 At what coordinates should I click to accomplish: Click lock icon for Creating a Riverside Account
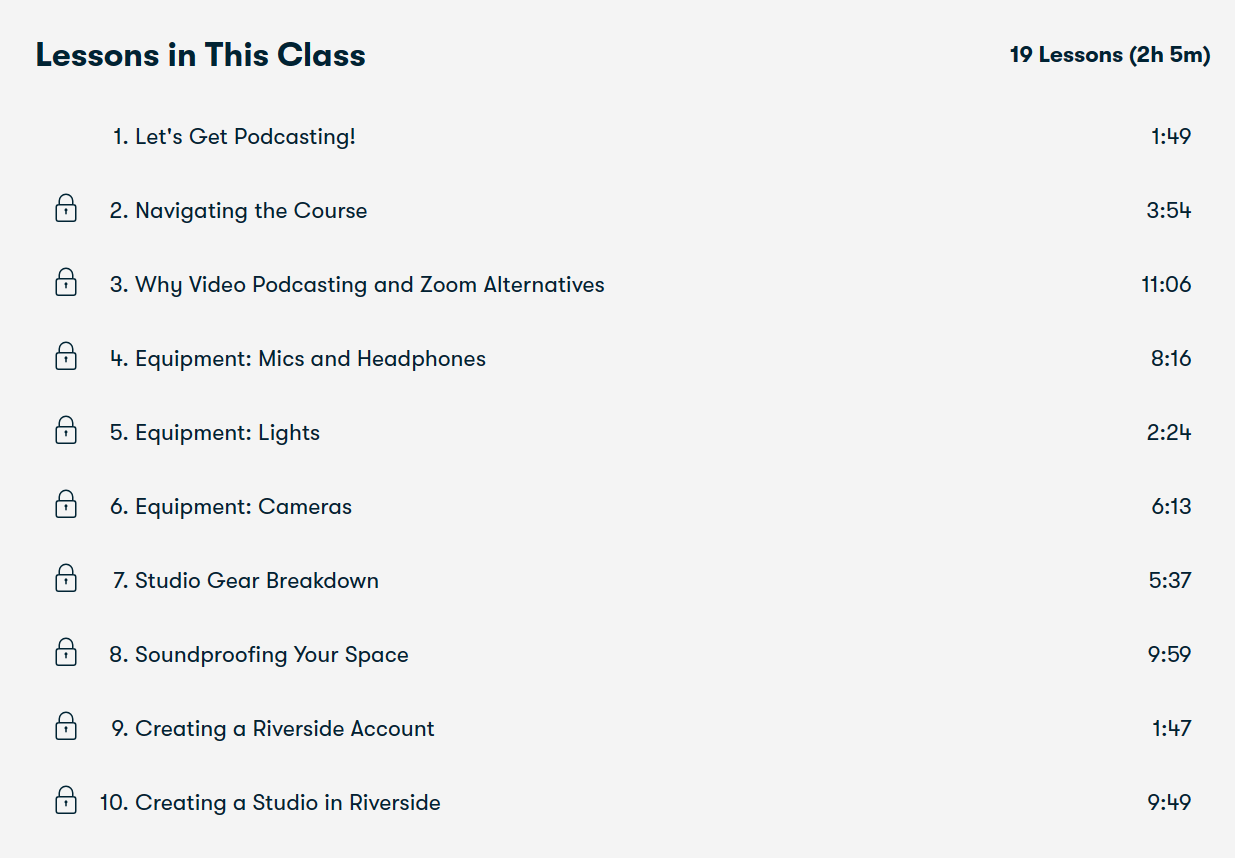tap(66, 727)
